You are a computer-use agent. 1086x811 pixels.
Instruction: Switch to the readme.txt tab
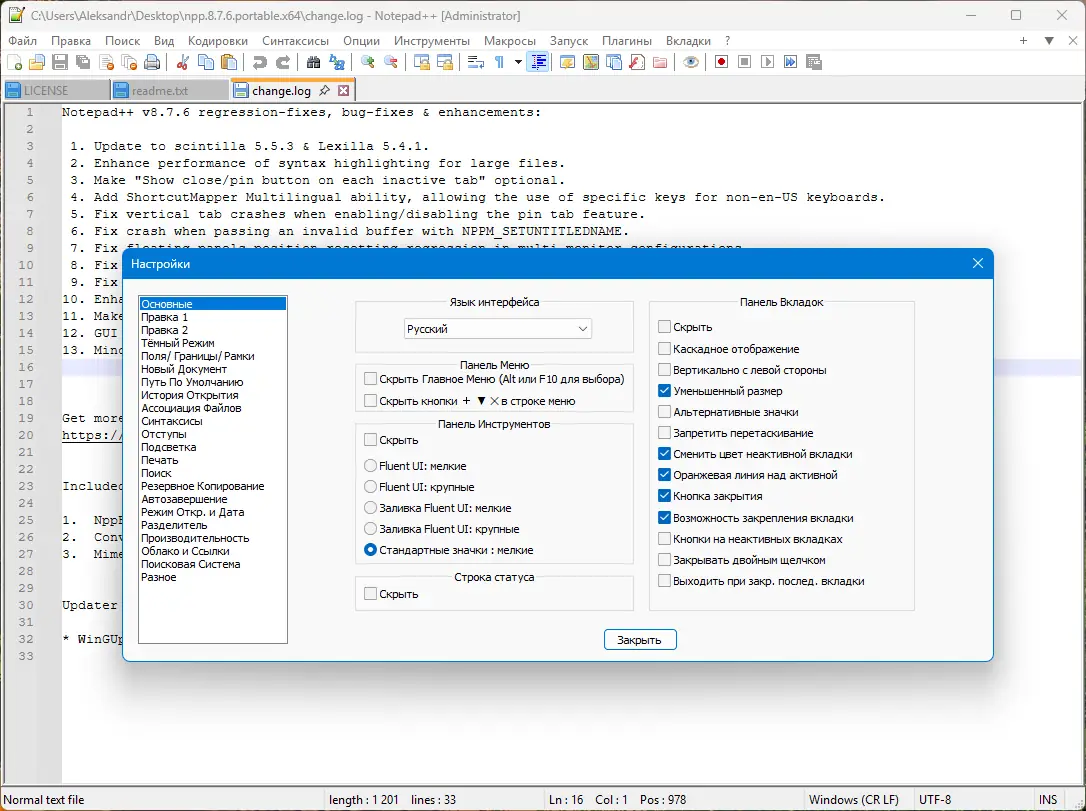click(x=160, y=90)
